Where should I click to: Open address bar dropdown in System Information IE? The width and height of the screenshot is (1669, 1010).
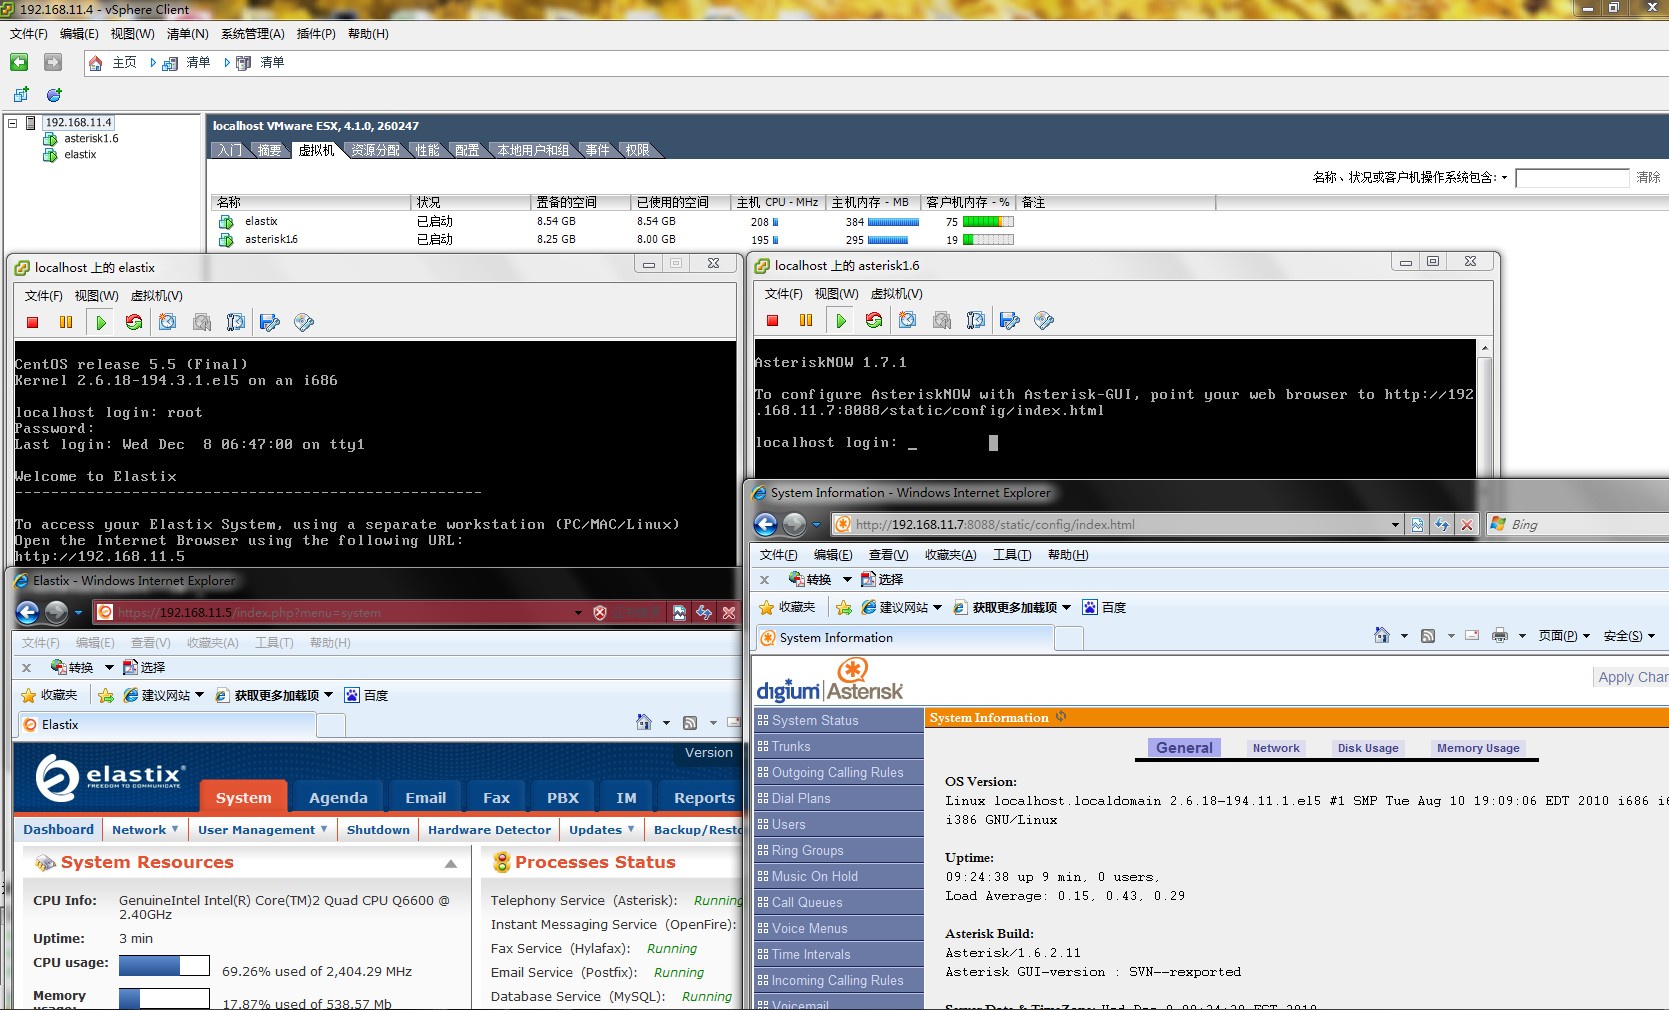[x=1395, y=525]
